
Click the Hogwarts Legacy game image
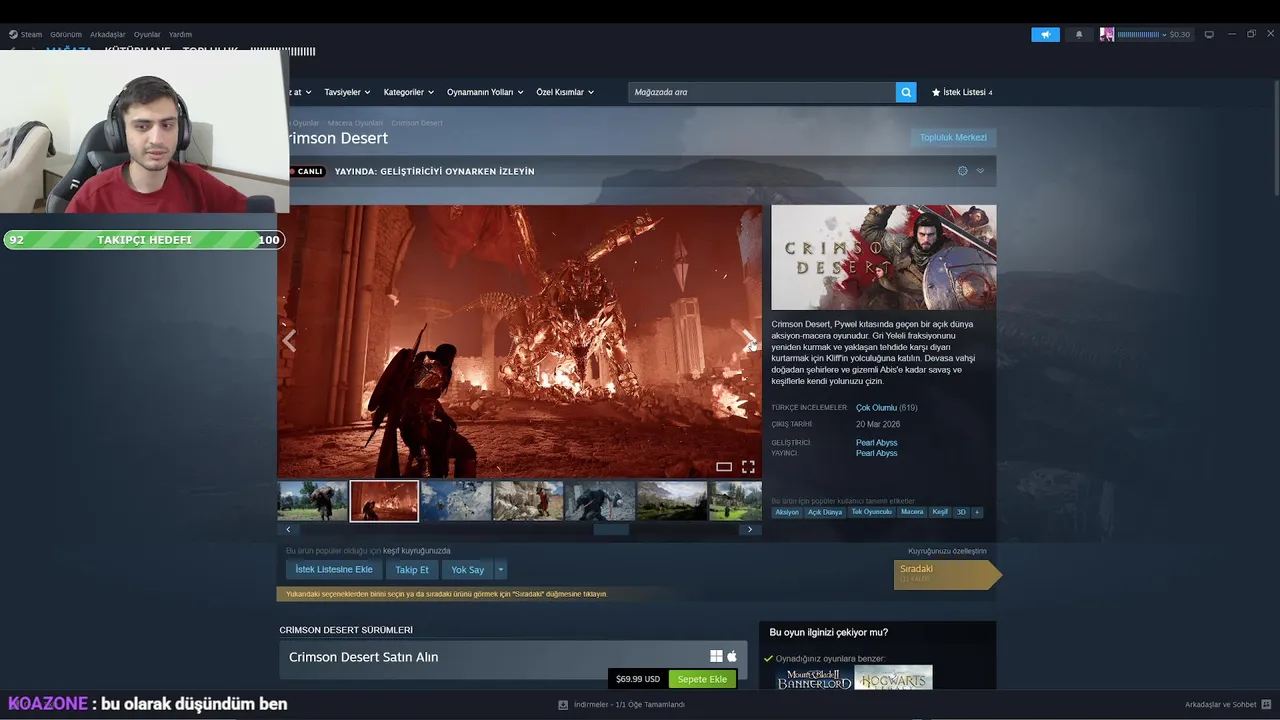(894, 678)
